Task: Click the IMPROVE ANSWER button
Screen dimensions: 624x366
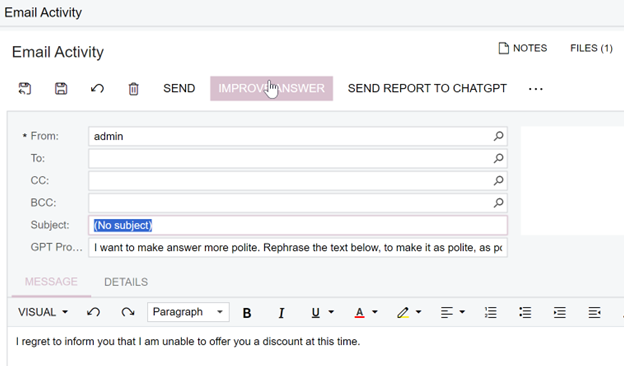Action: click(271, 88)
